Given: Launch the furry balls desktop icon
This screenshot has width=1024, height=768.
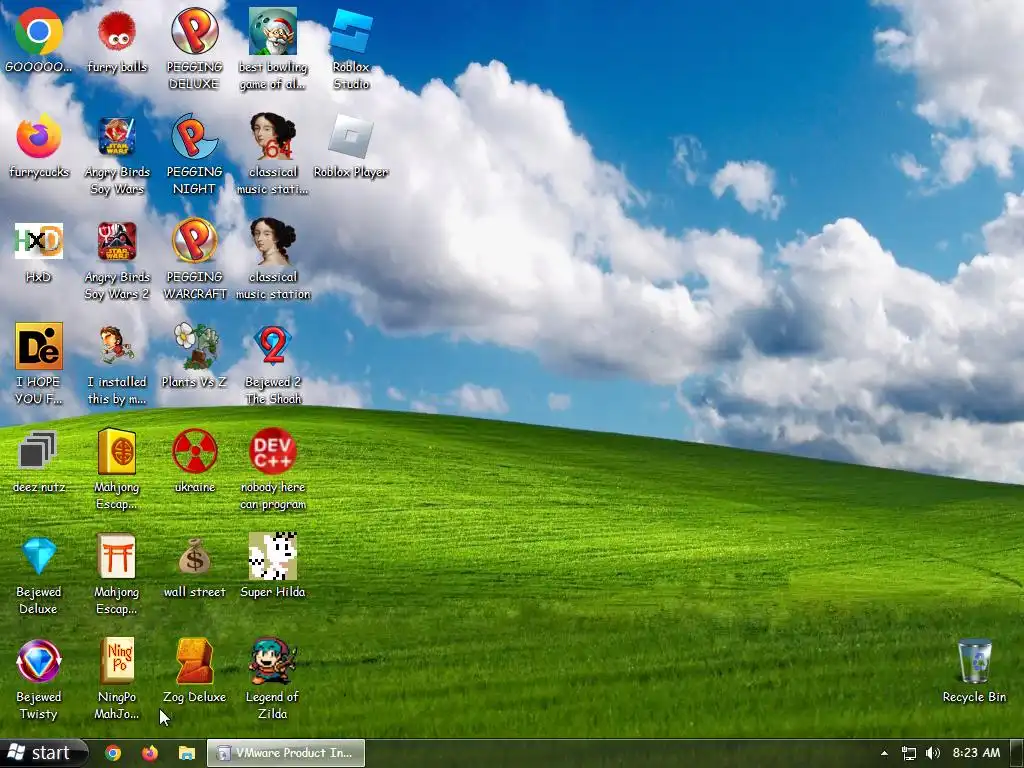Looking at the screenshot, I should click(x=117, y=32).
